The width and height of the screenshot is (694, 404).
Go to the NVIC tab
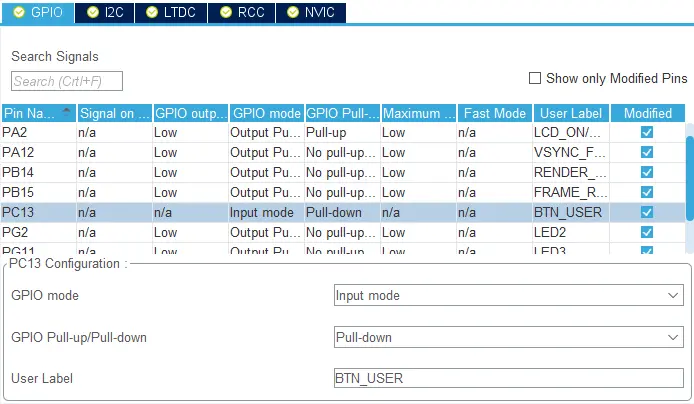tap(312, 12)
